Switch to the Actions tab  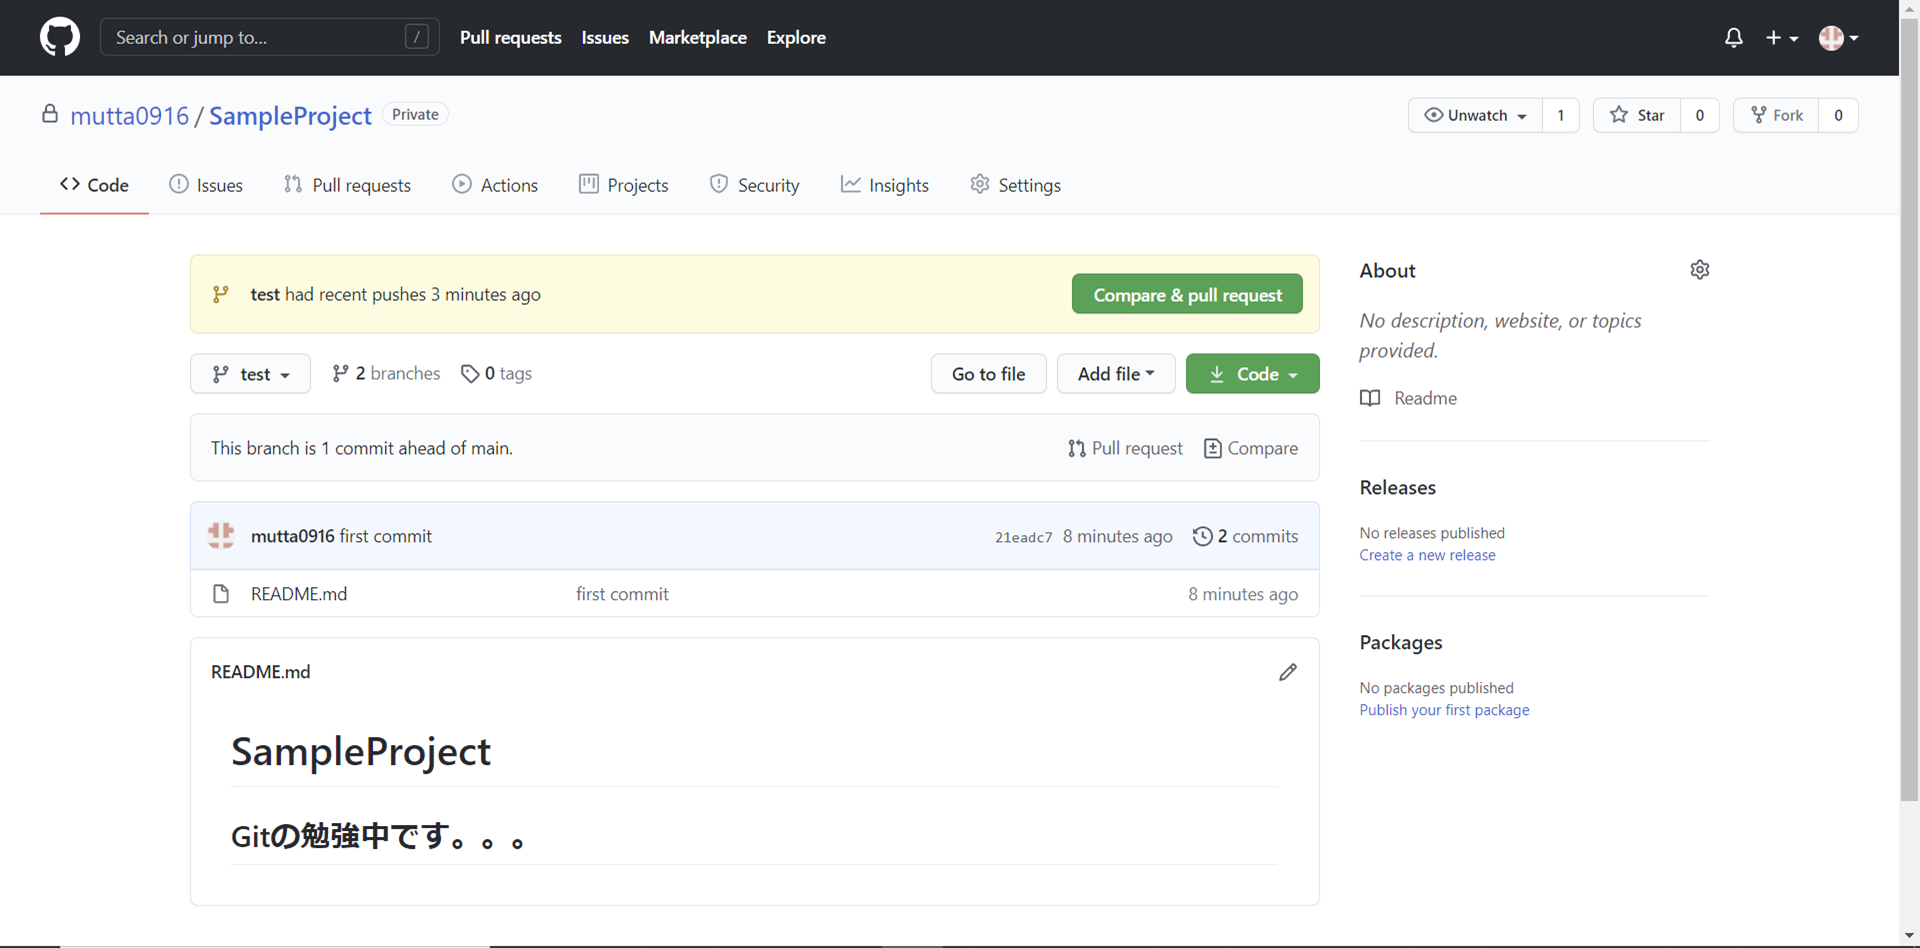[x=495, y=185]
